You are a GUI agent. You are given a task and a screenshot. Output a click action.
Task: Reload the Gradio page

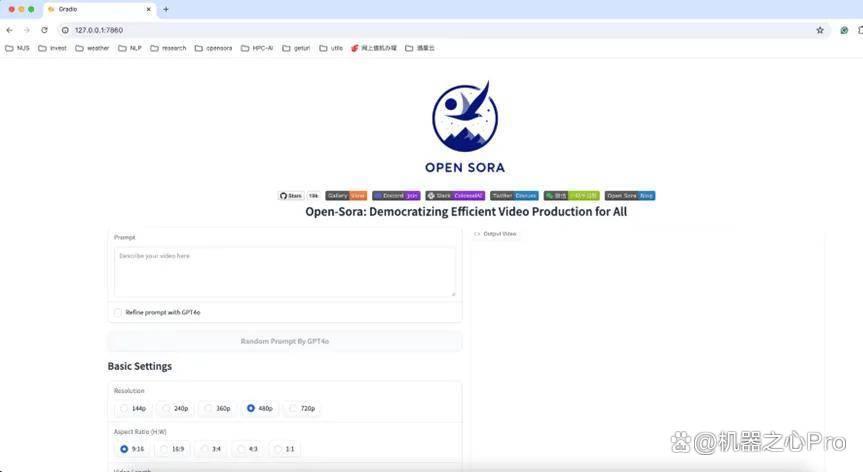coord(45,30)
